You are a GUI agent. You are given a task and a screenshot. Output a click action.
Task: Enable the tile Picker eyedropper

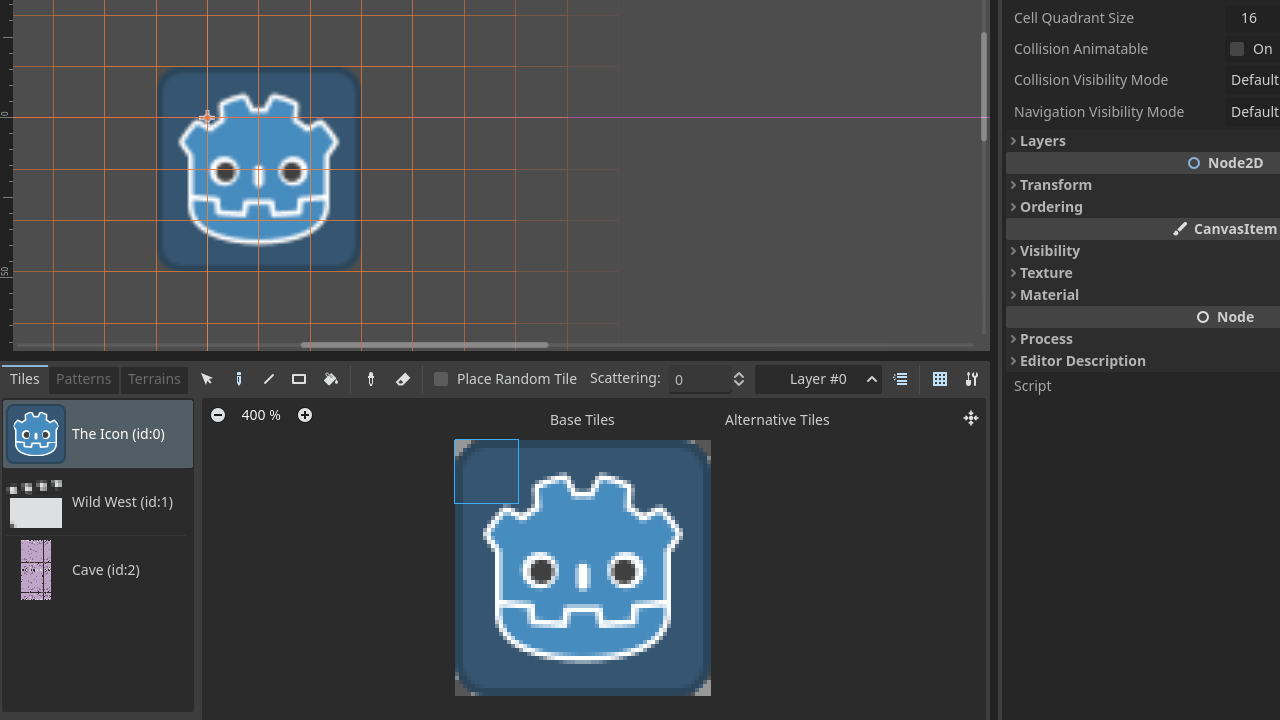pyautogui.click(x=371, y=379)
